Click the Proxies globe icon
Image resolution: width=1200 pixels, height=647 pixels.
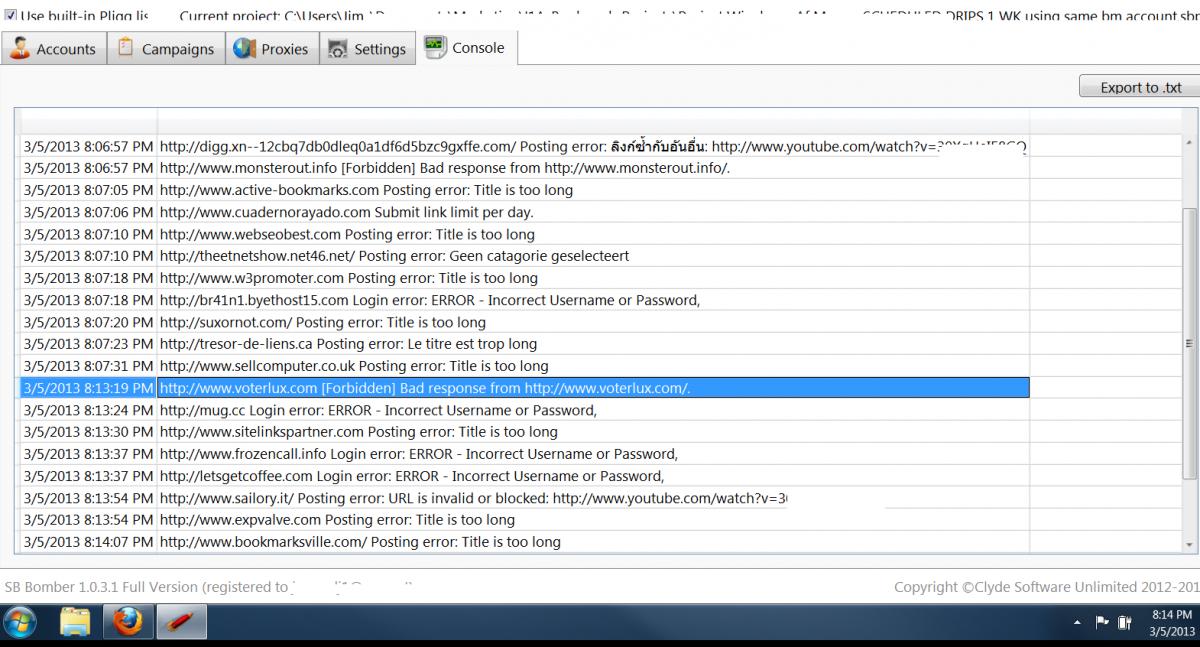[244, 48]
